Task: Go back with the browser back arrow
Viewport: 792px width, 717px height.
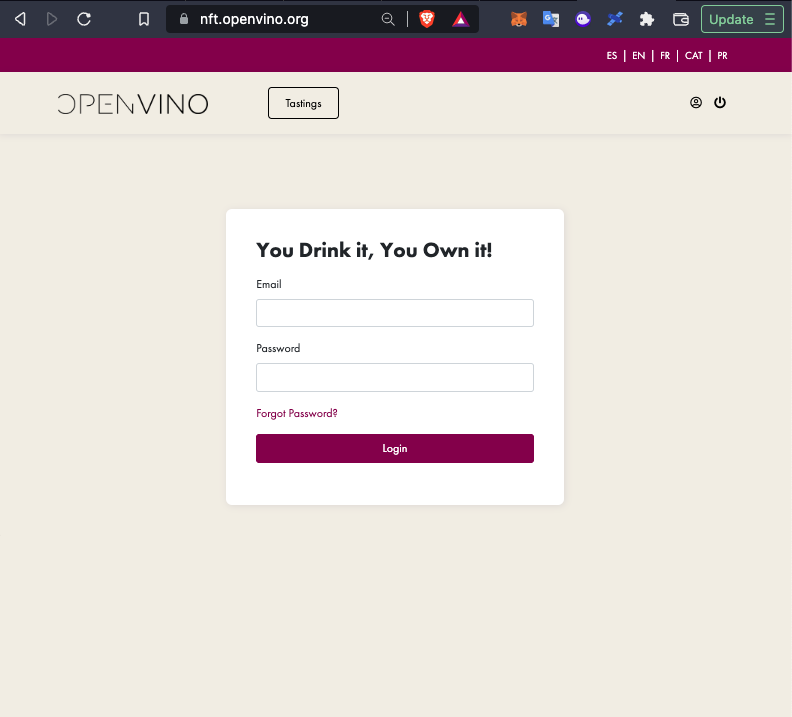Action: 20,19
